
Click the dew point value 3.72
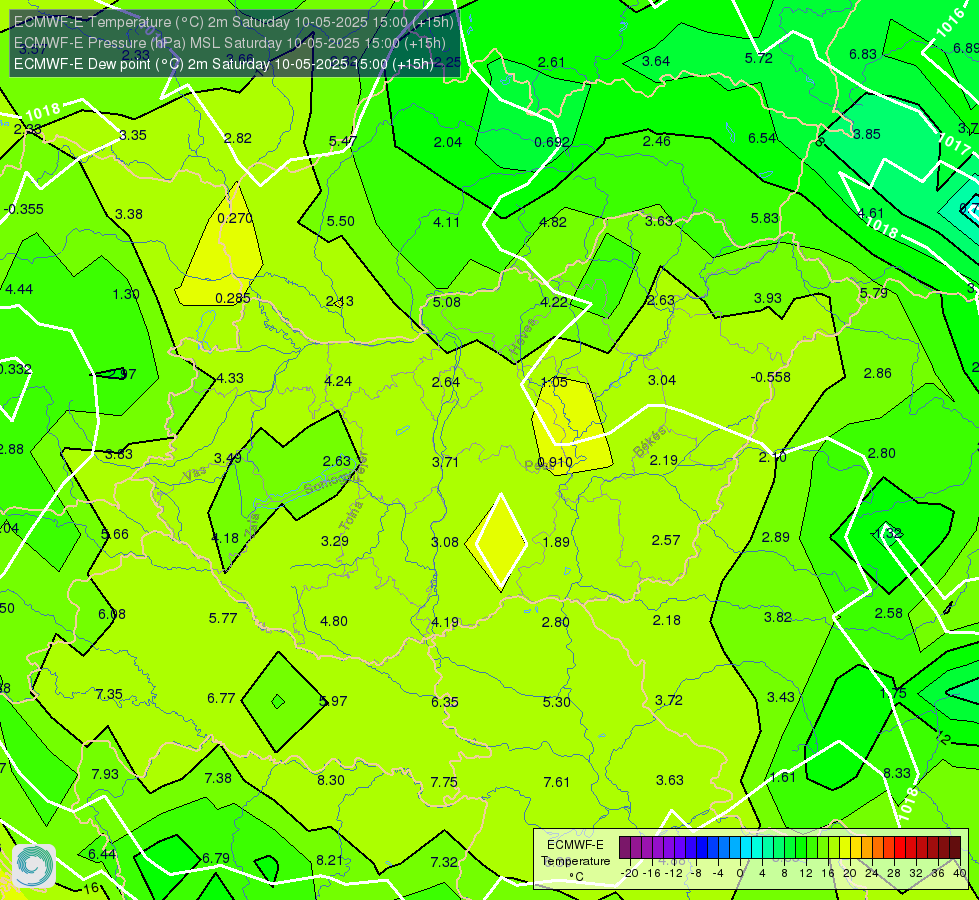pos(669,700)
